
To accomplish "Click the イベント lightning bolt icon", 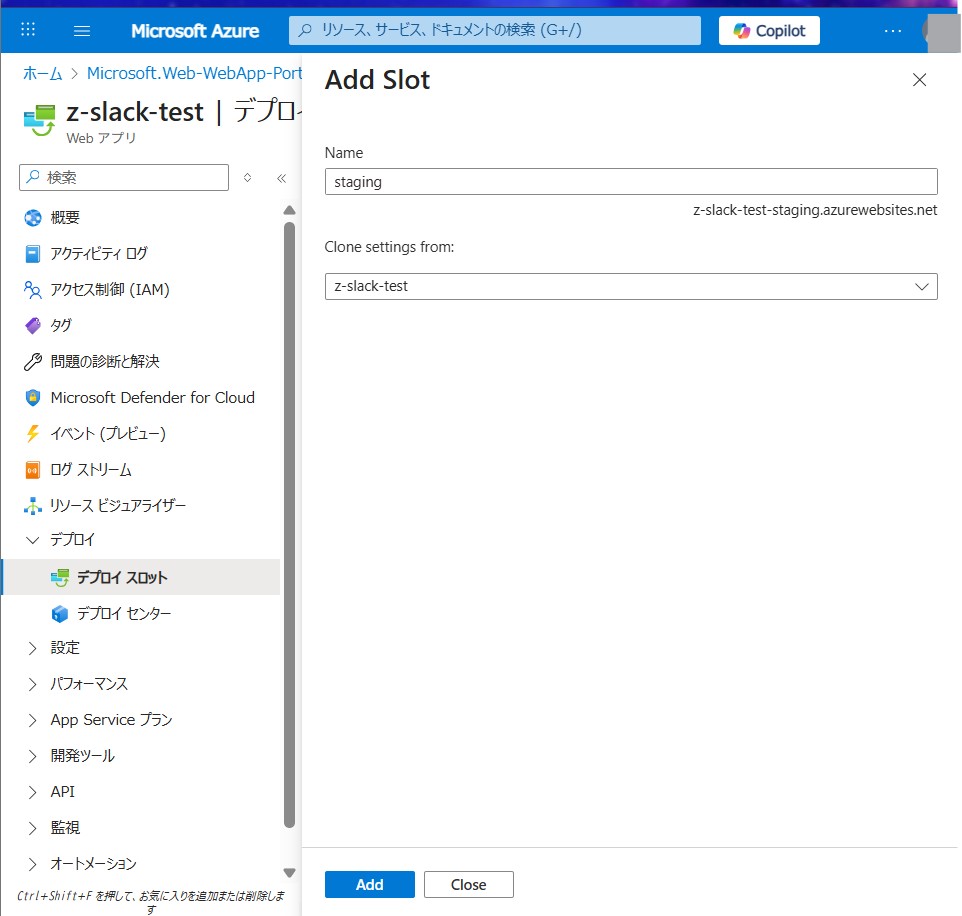I will 33,434.
